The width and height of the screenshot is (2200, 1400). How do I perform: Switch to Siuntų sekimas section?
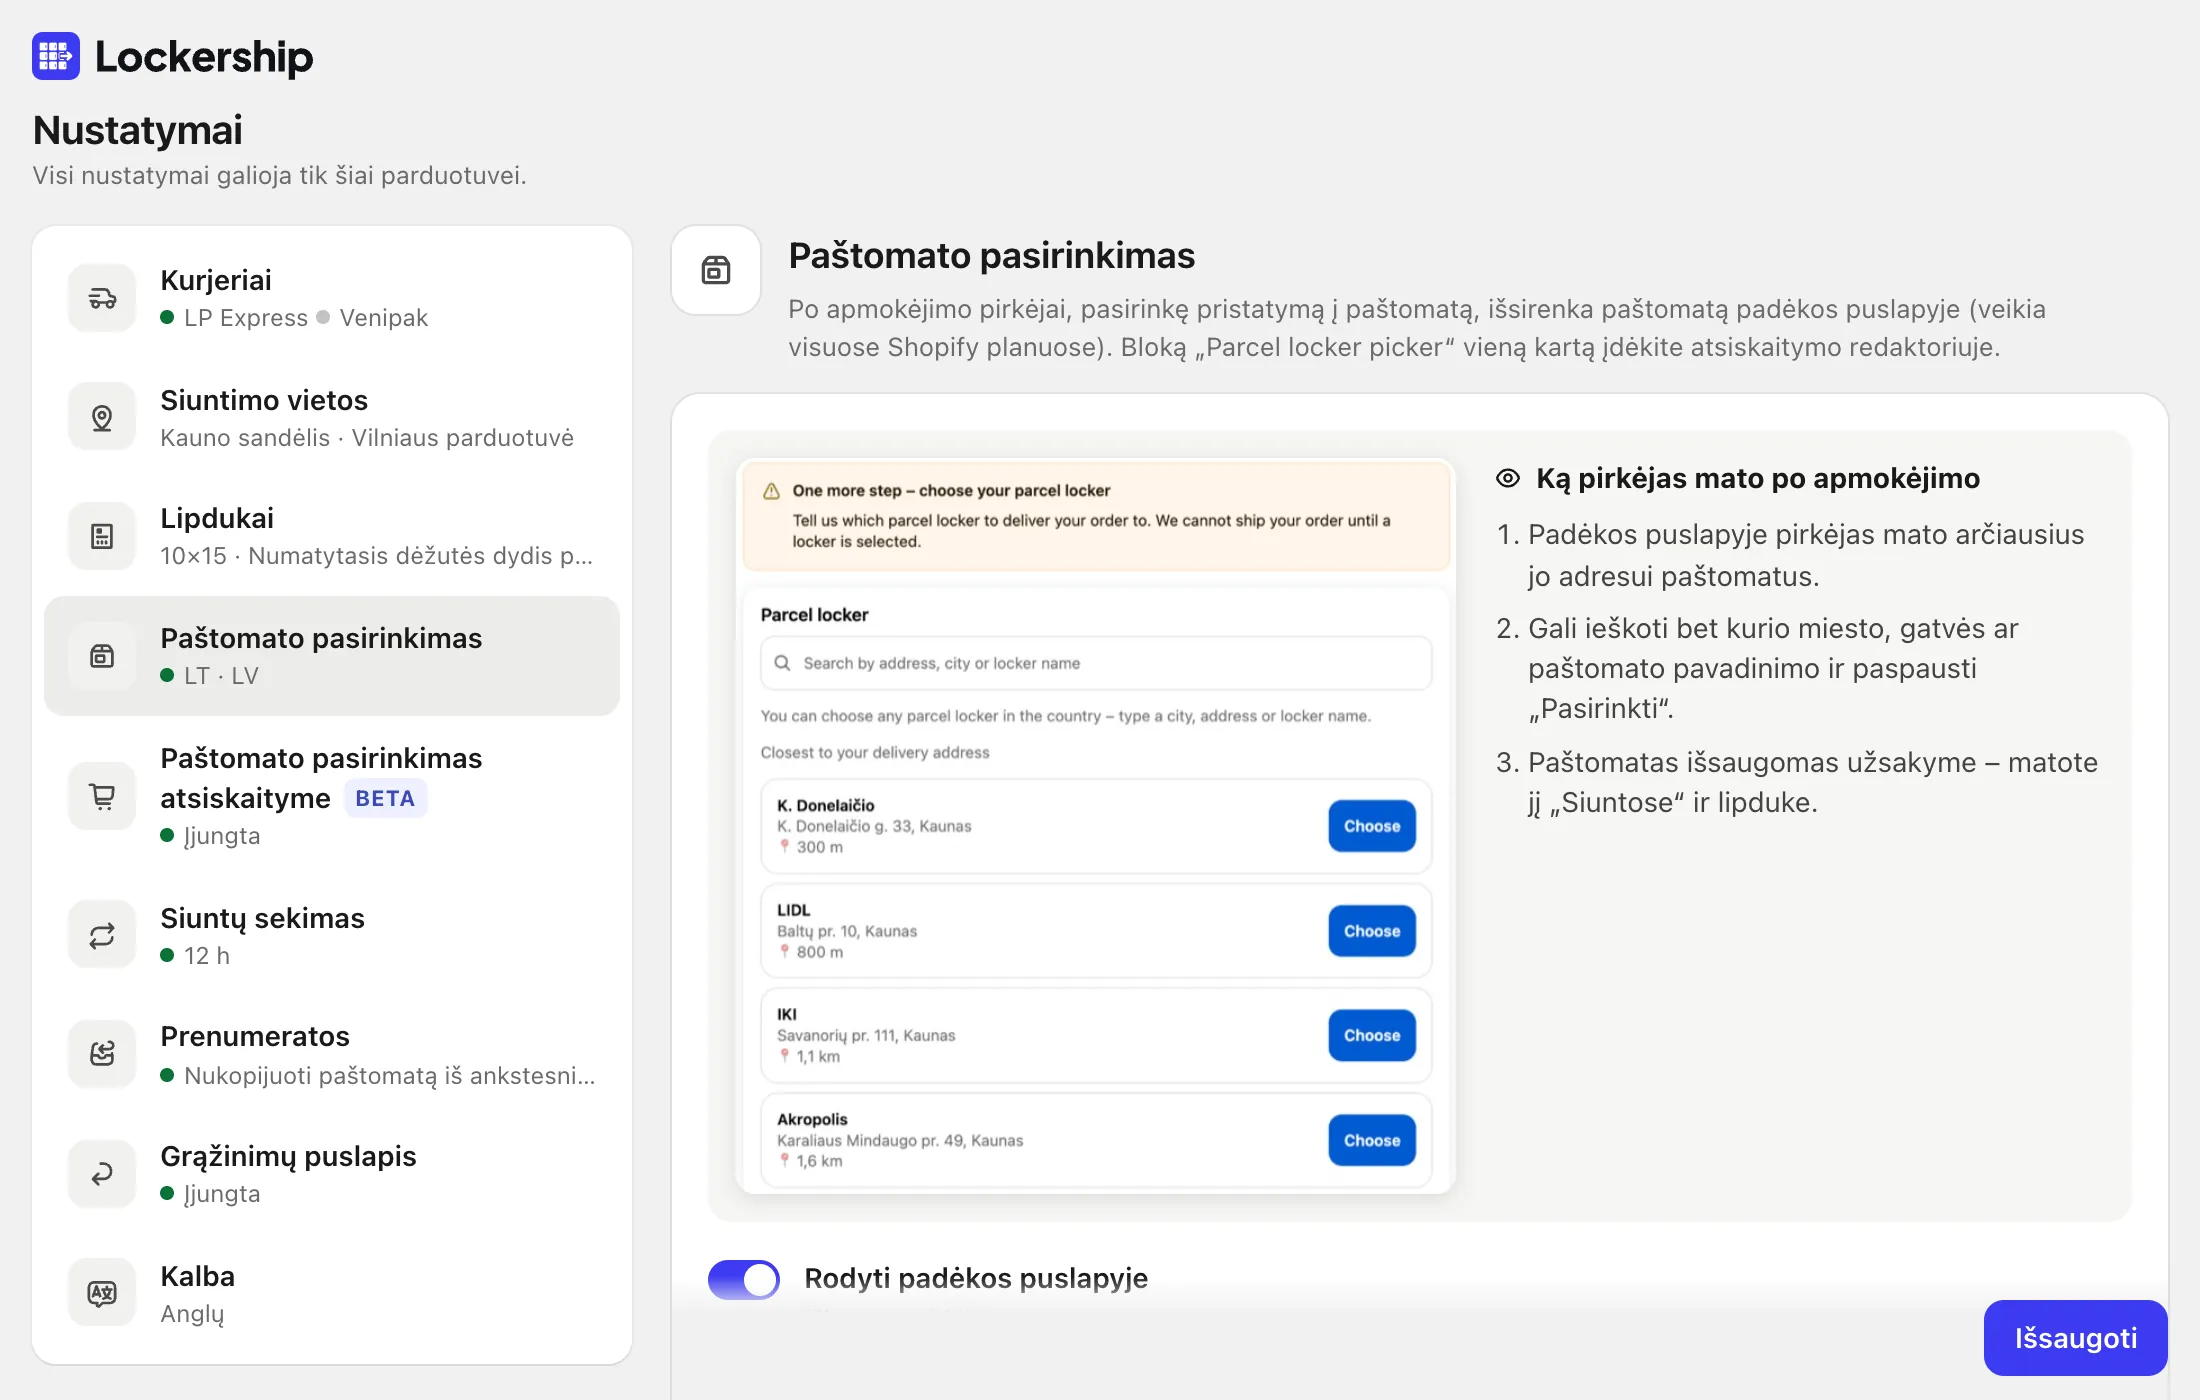pos(332,936)
